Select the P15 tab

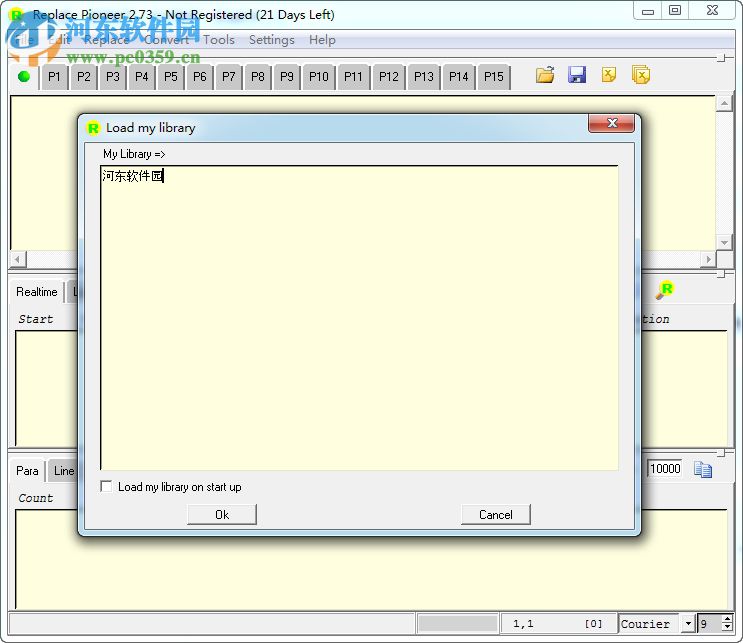pyautogui.click(x=493, y=77)
